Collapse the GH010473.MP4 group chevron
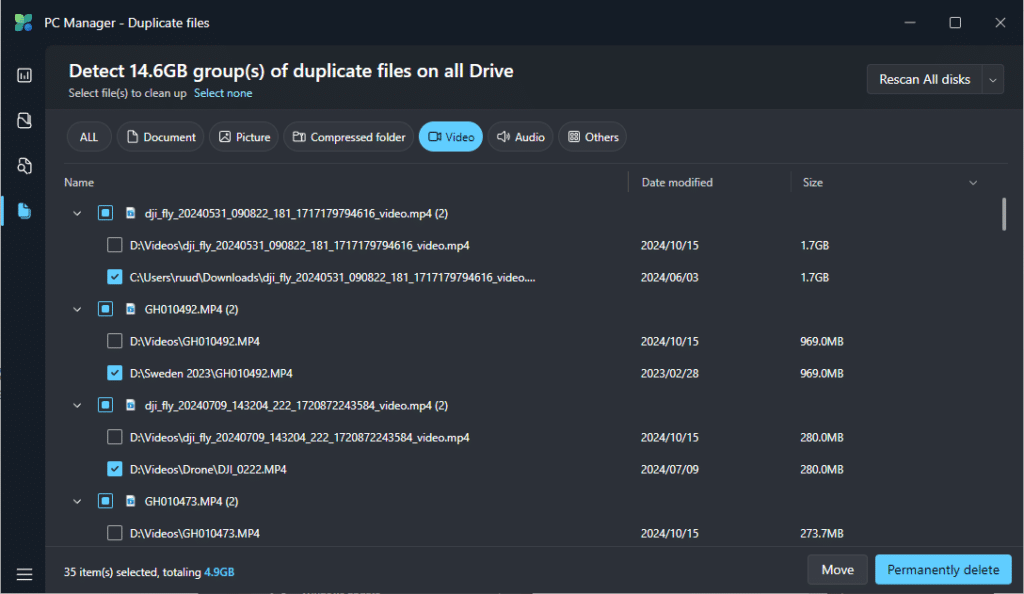 point(77,501)
